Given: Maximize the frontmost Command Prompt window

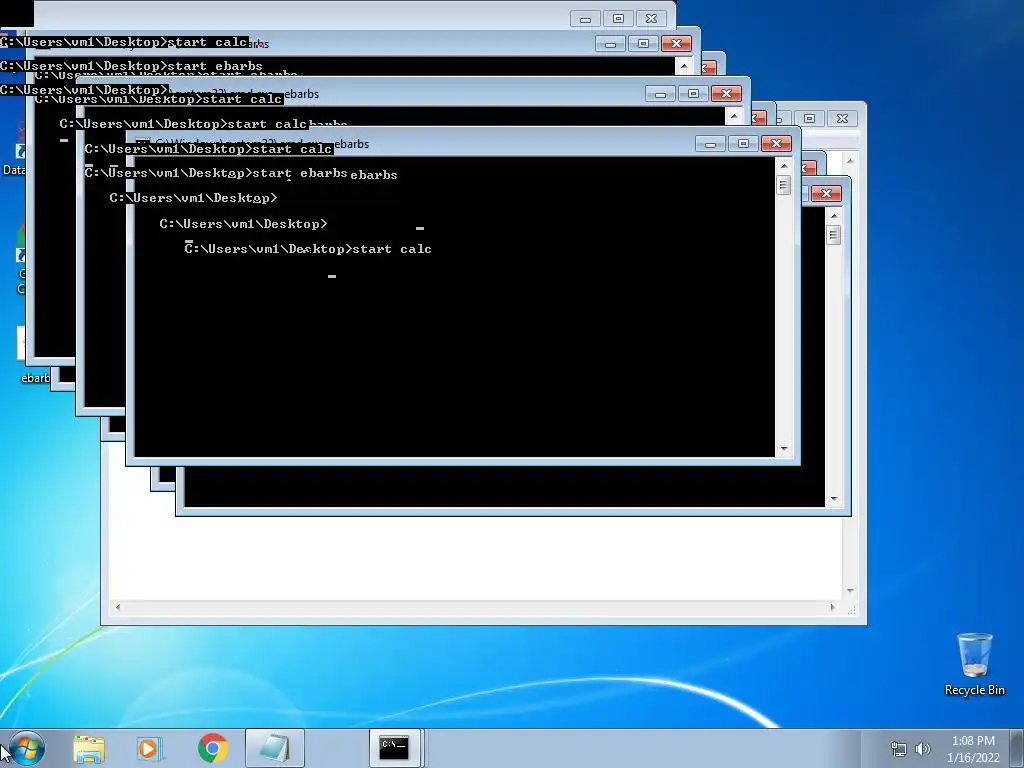Looking at the screenshot, I should 743,144.
